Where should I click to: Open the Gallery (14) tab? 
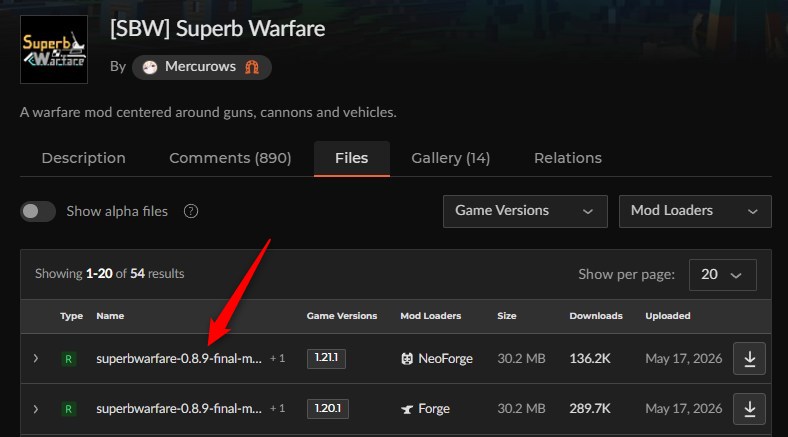[451, 158]
